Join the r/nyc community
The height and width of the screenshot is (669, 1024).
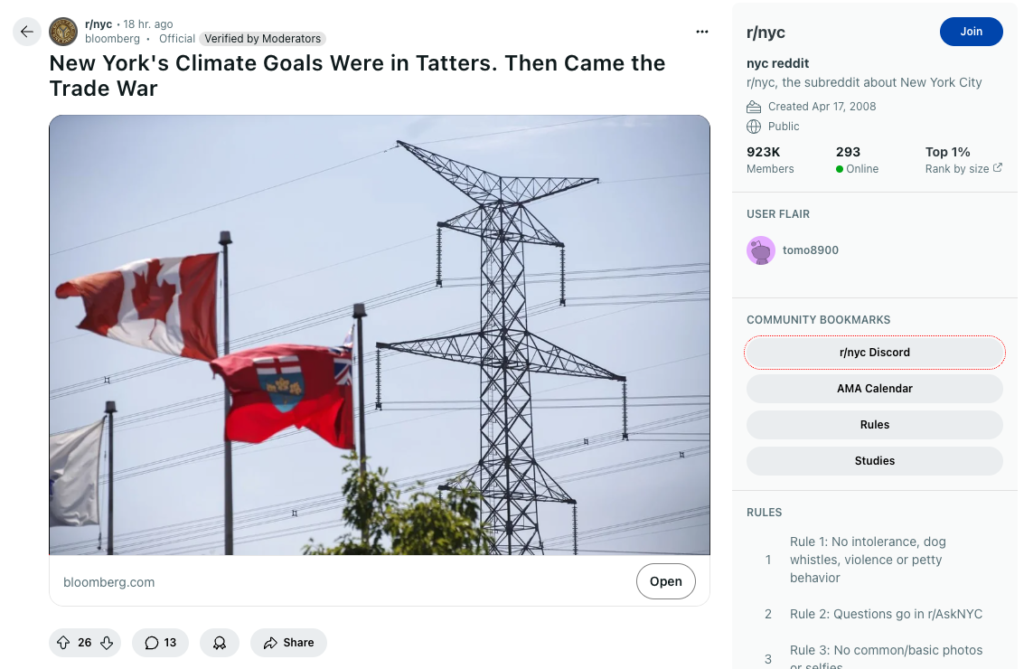click(971, 32)
